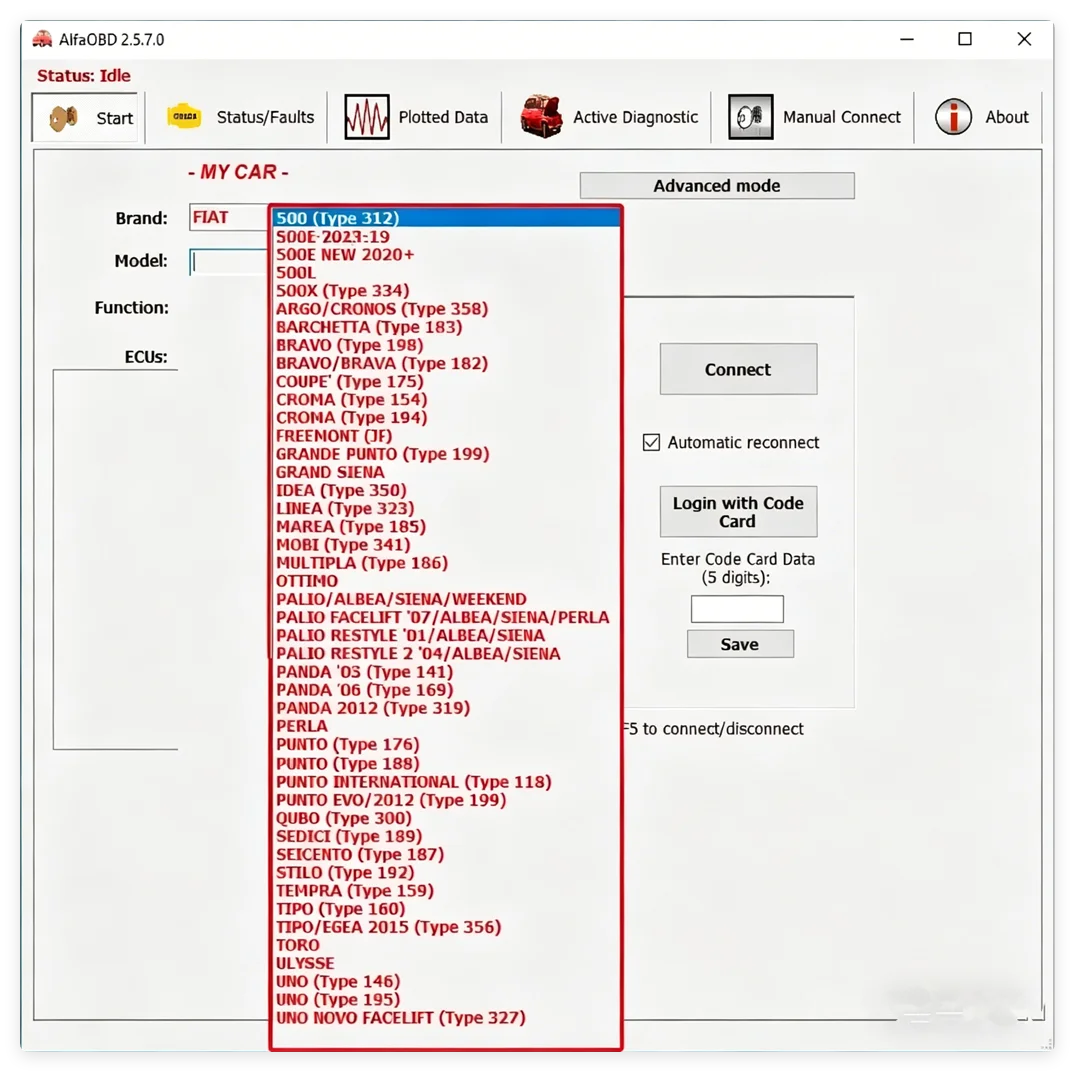Switch to the Start tab label

[114, 119]
